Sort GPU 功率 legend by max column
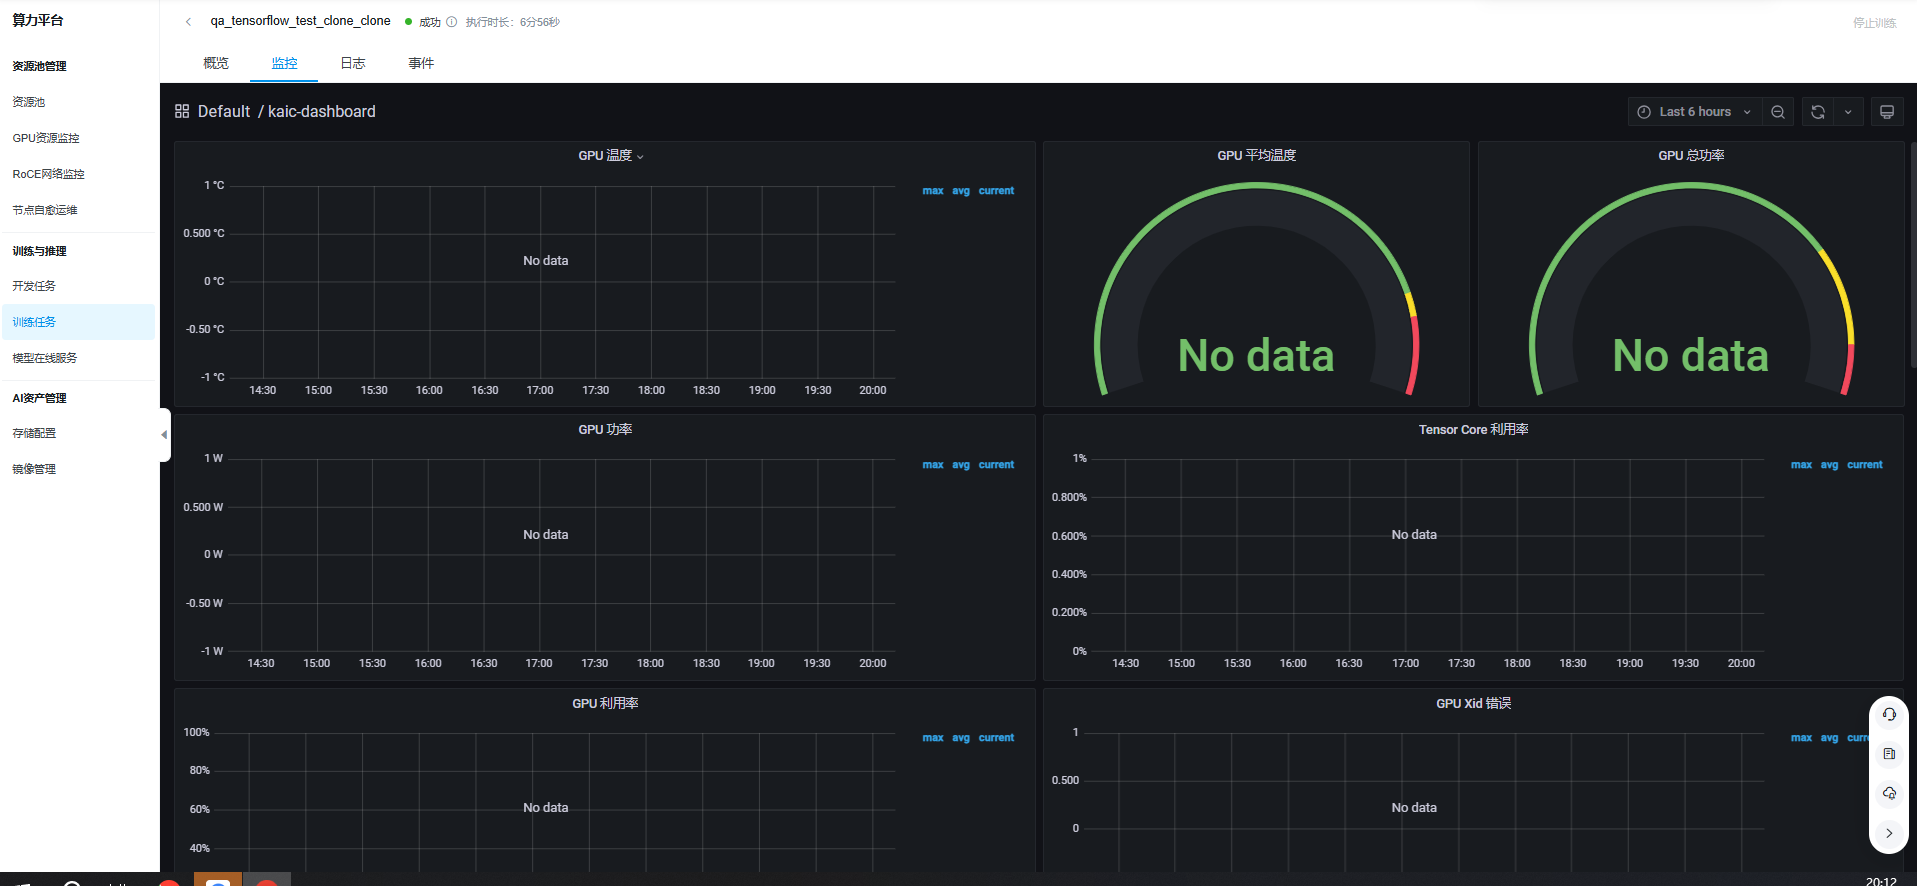This screenshot has height=886, width=1917. [932, 465]
